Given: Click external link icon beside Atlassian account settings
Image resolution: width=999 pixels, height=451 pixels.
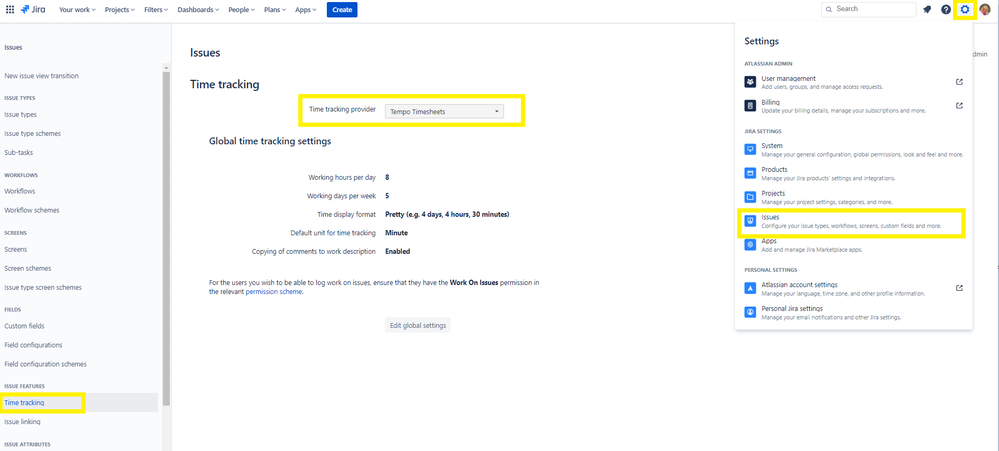Looking at the screenshot, I should (x=959, y=289).
